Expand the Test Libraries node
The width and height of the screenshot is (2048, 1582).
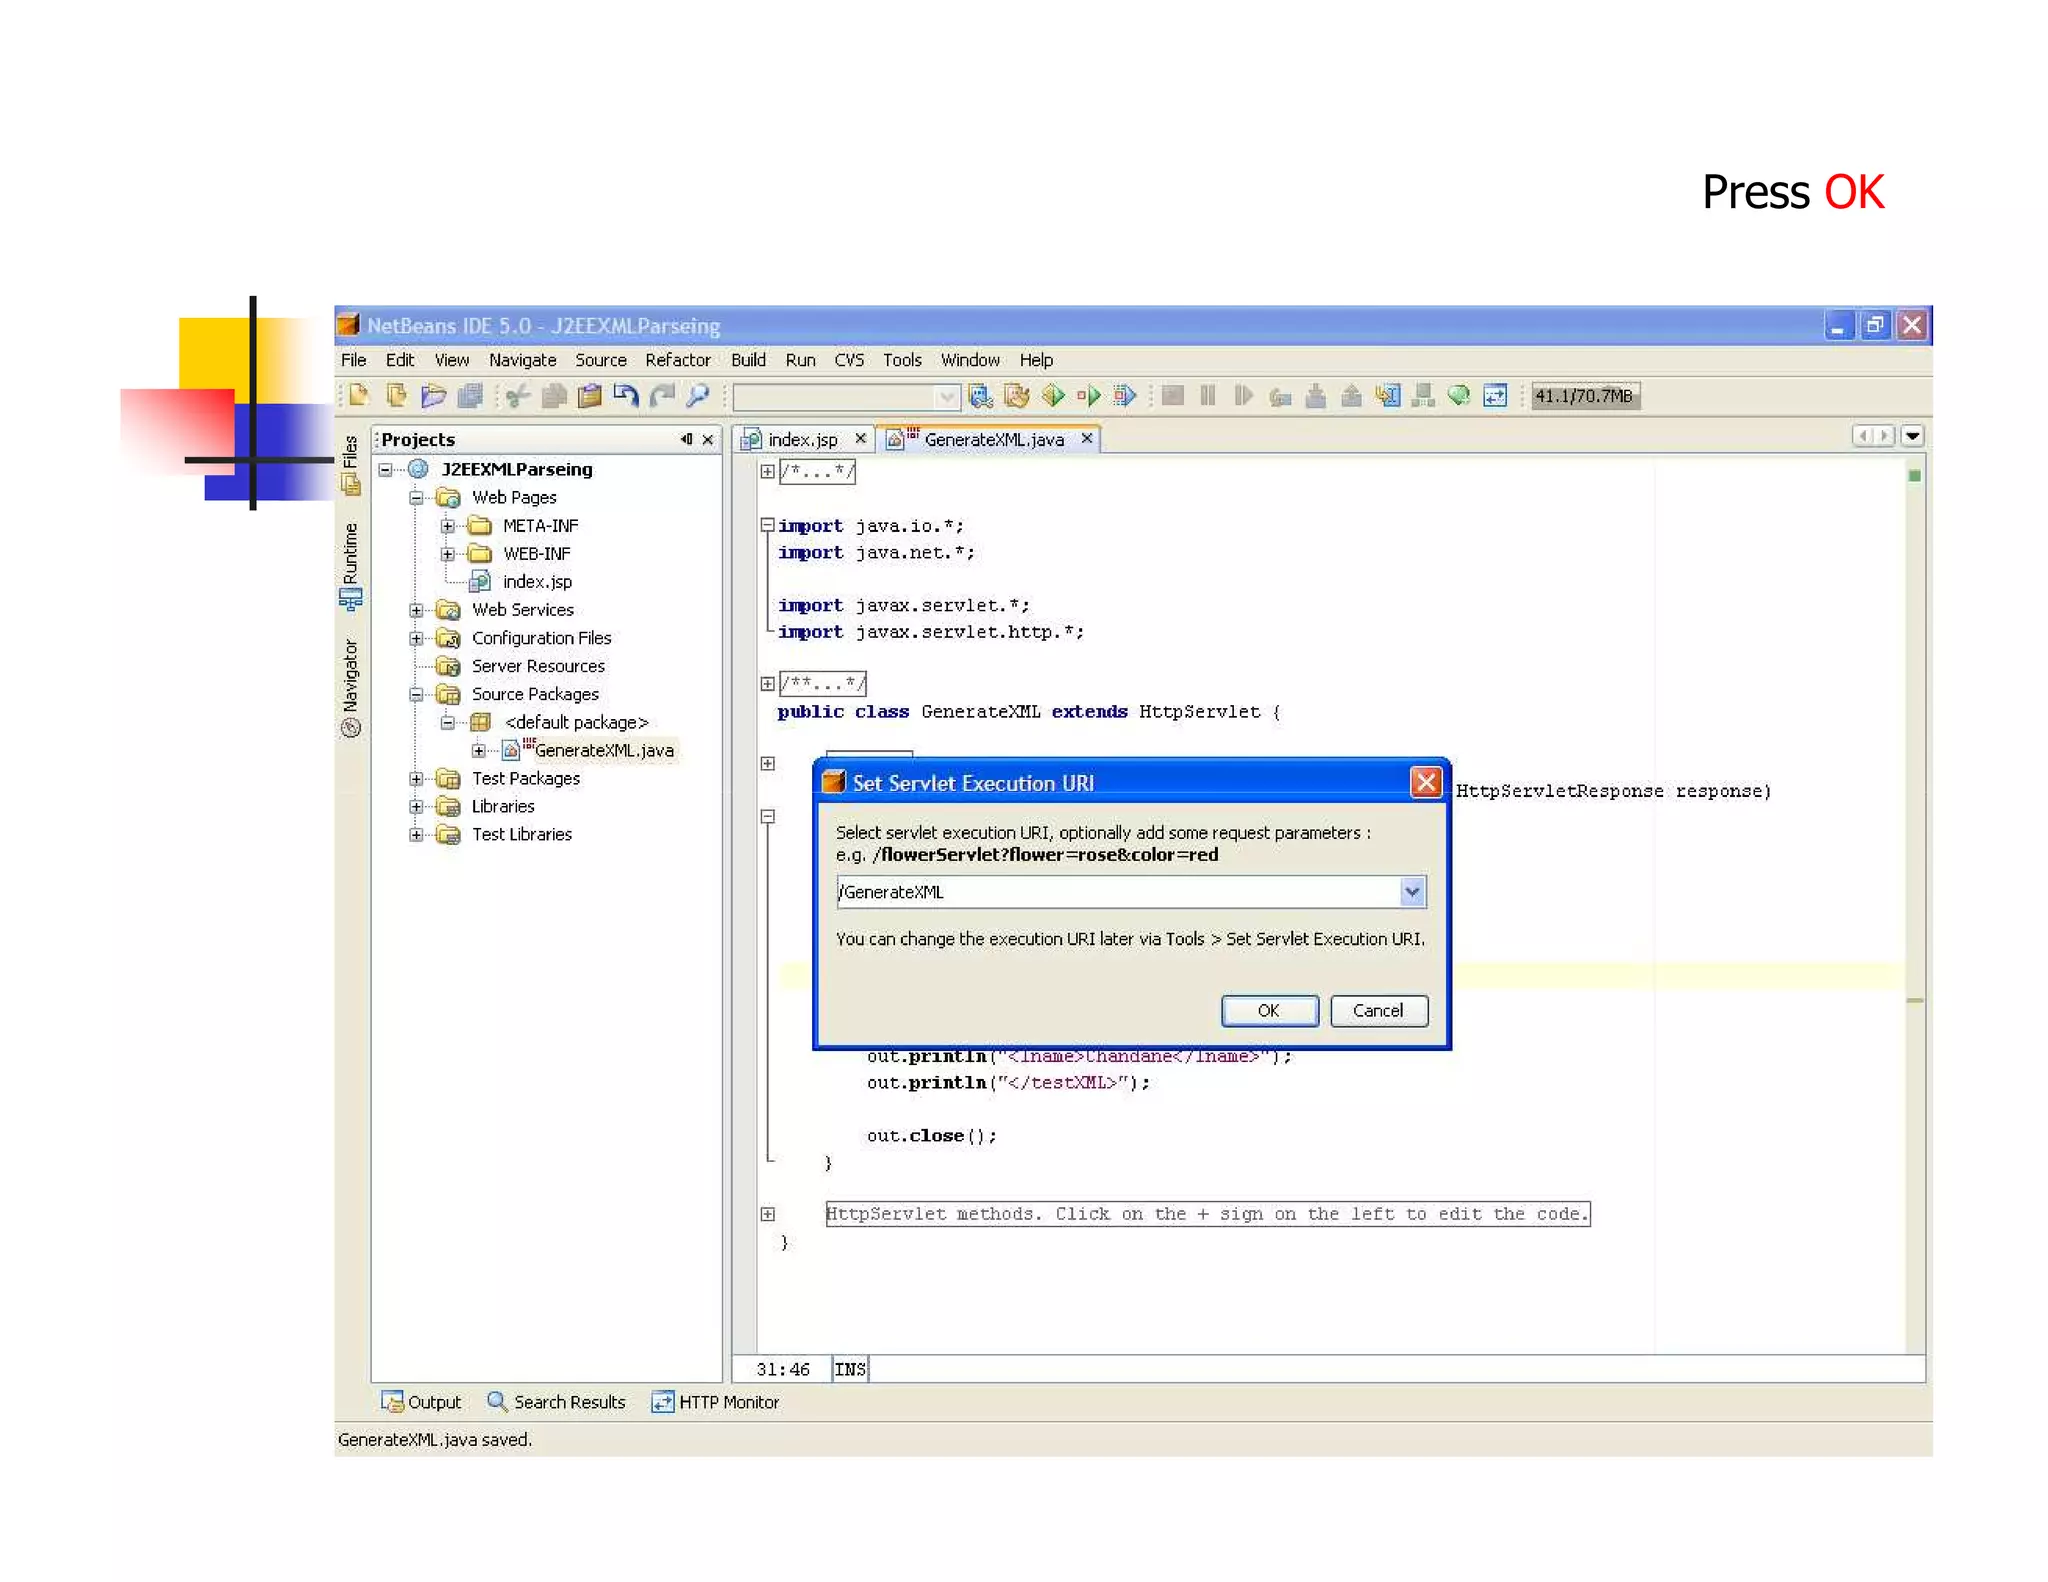coord(417,834)
